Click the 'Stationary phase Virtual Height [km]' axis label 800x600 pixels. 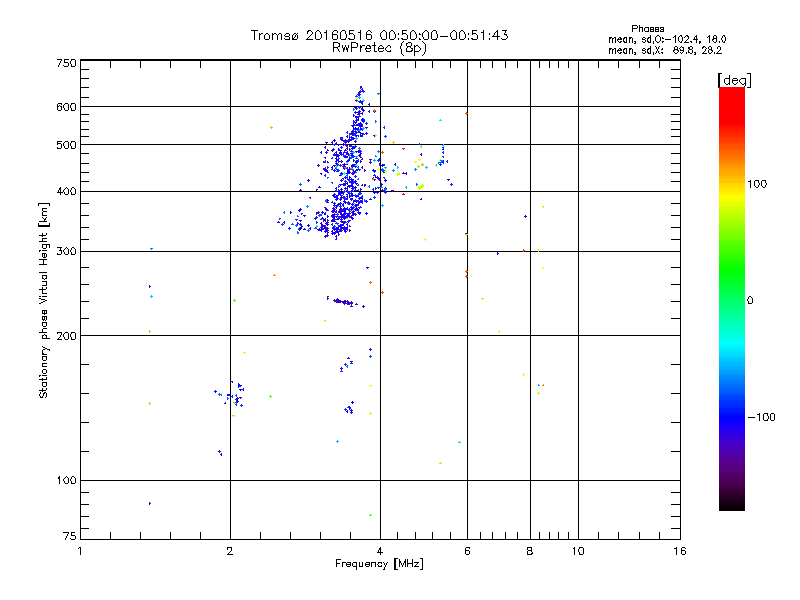tap(44, 301)
